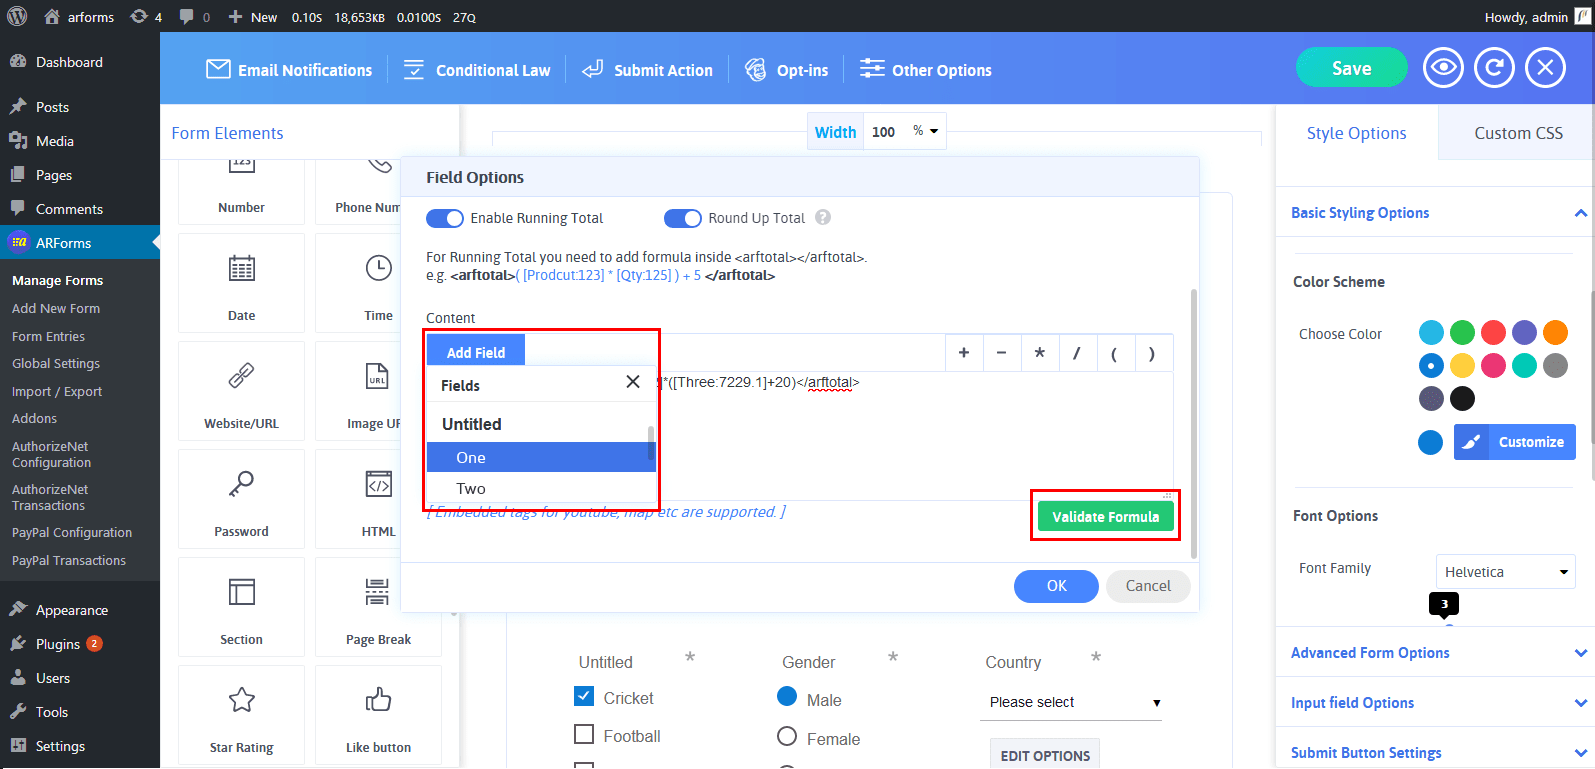Add the Password field element
Image resolution: width=1595 pixels, height=769 pixels.
(241, 498)
